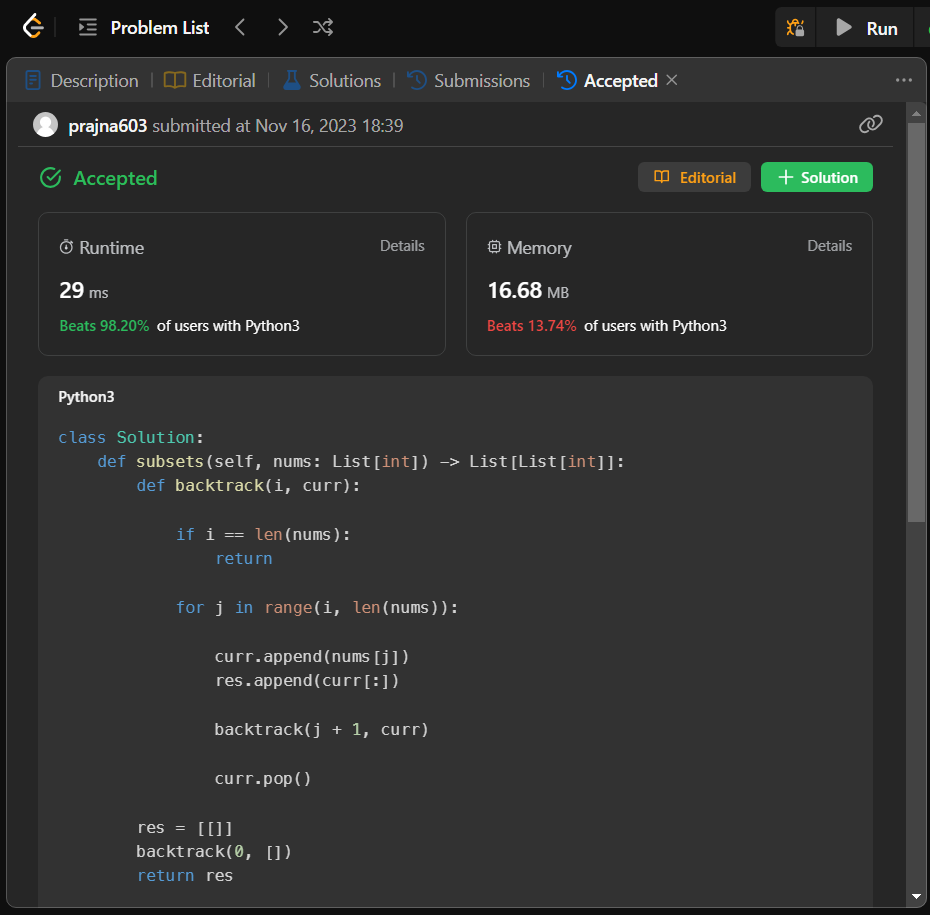Pick a random problem with shuffle icon
The height and width of the screenshot is (915, 930).
[323, 28]
